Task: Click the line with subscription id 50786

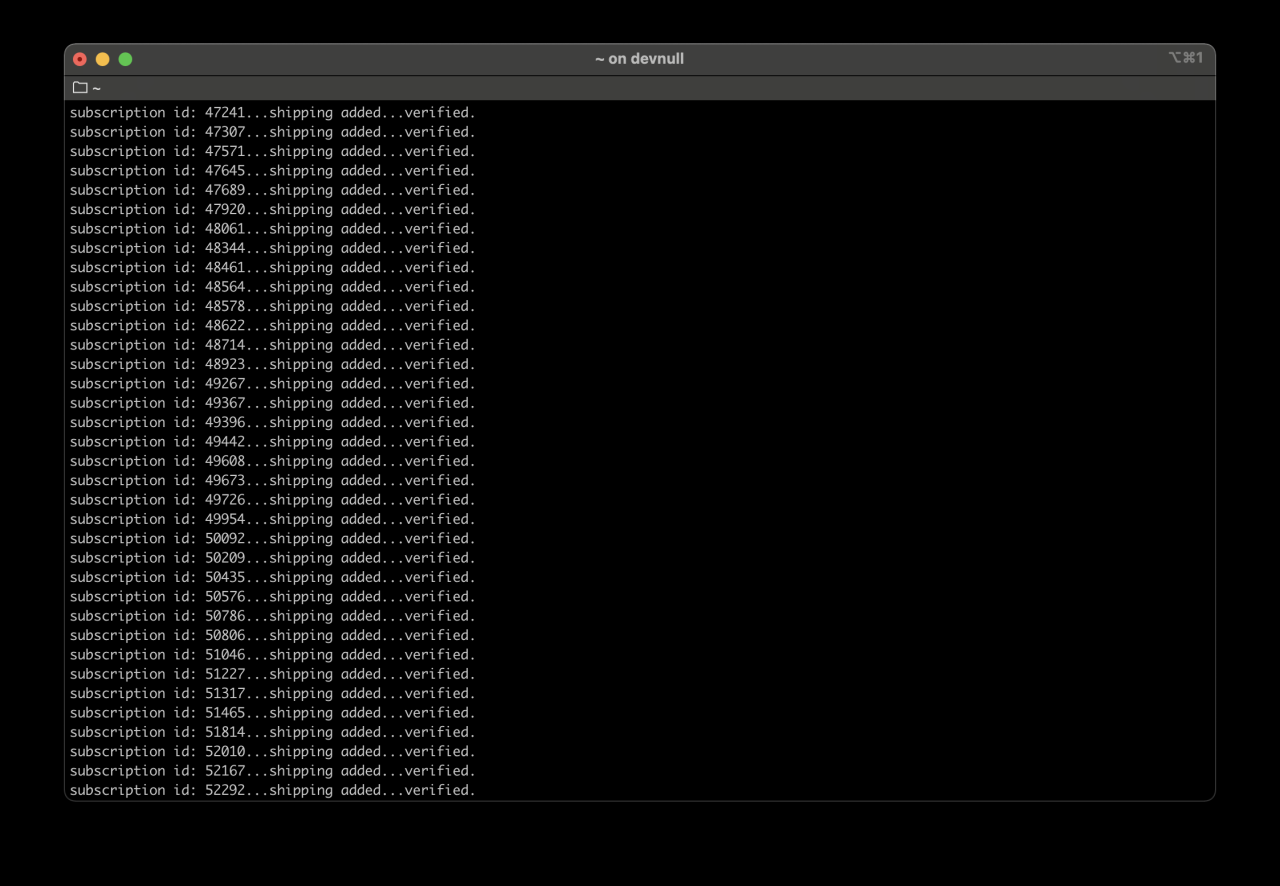Action: [x=273, y=616]
